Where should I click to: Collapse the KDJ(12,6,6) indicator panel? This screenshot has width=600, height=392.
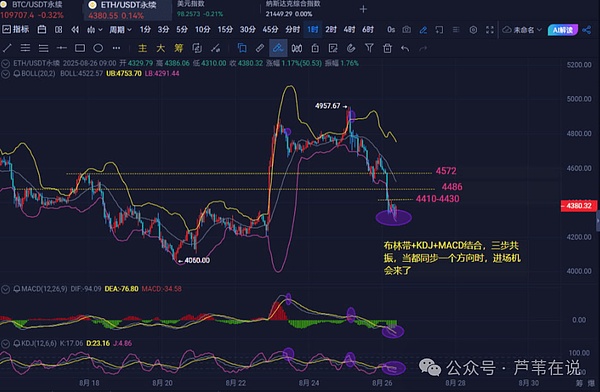tap(5, 344)
